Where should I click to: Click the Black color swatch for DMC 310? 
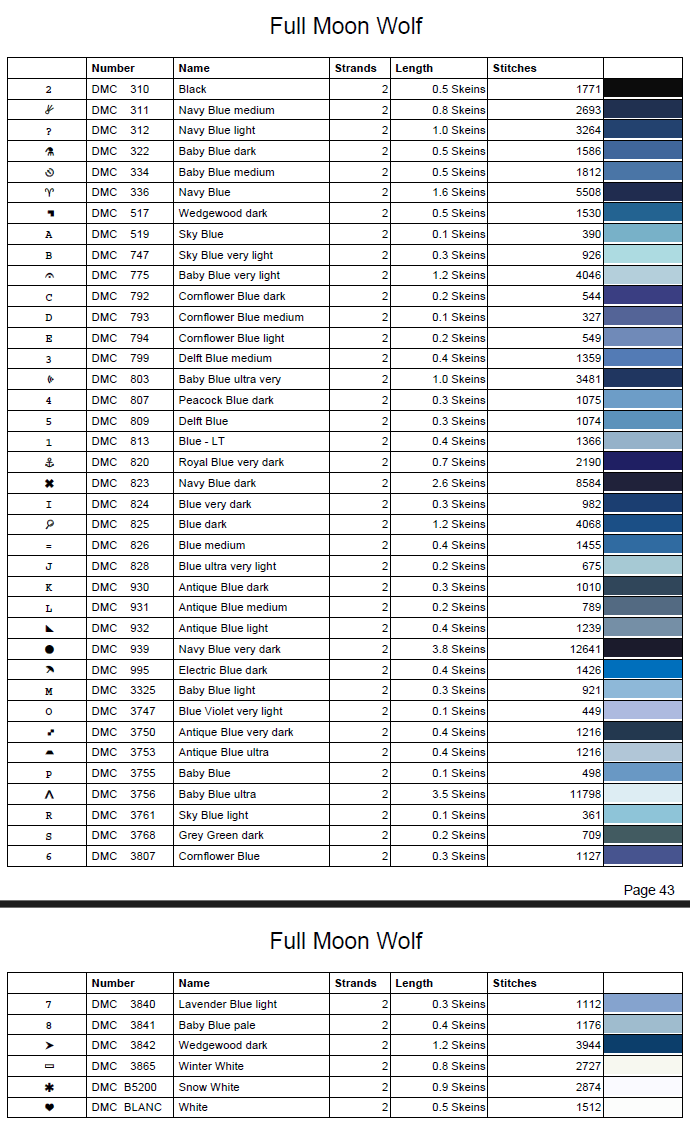coord(643,89)
